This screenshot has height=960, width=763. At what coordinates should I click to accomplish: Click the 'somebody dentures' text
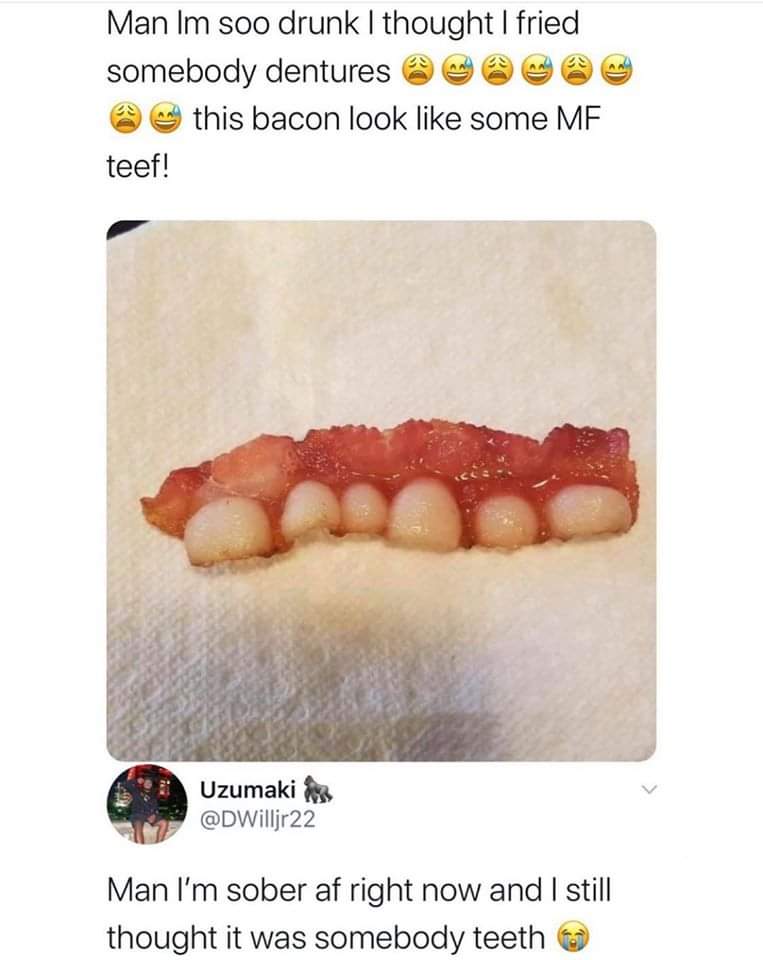coord(248,72)
